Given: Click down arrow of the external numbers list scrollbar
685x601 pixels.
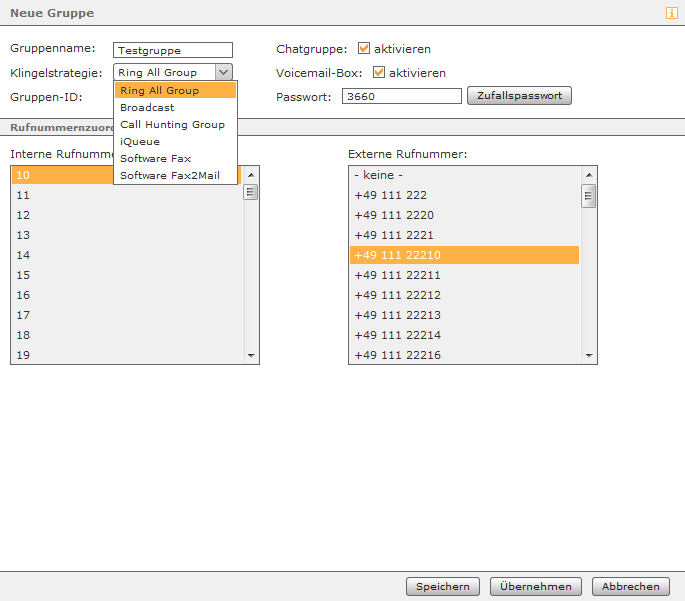Looking at the screenshot, I should 589,356.
